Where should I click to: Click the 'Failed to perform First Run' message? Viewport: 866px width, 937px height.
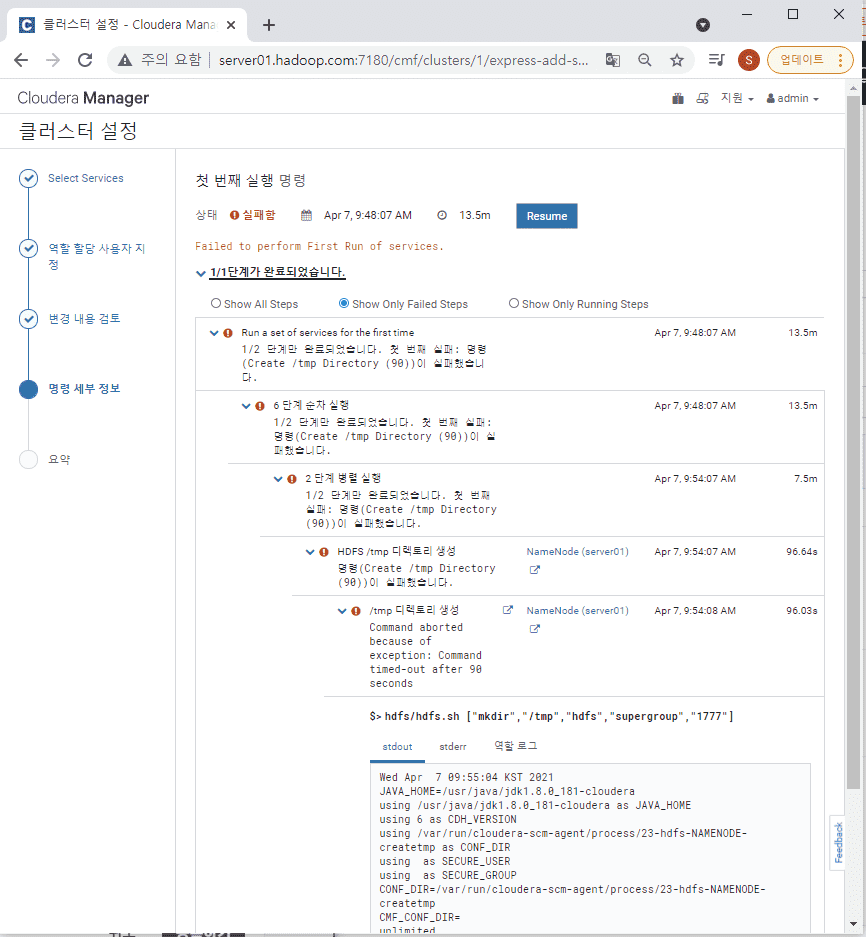click(320, 246)
